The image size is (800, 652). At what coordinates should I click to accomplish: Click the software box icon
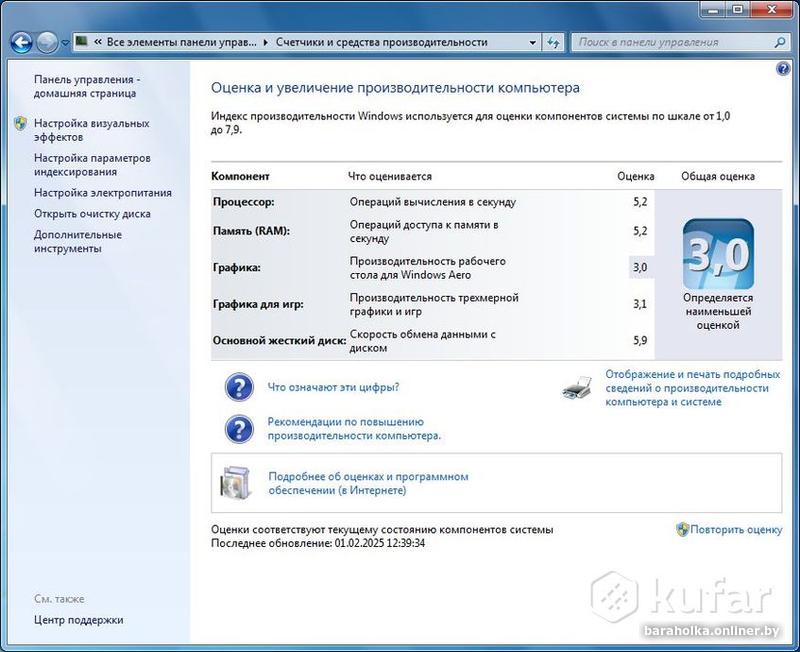236,482
